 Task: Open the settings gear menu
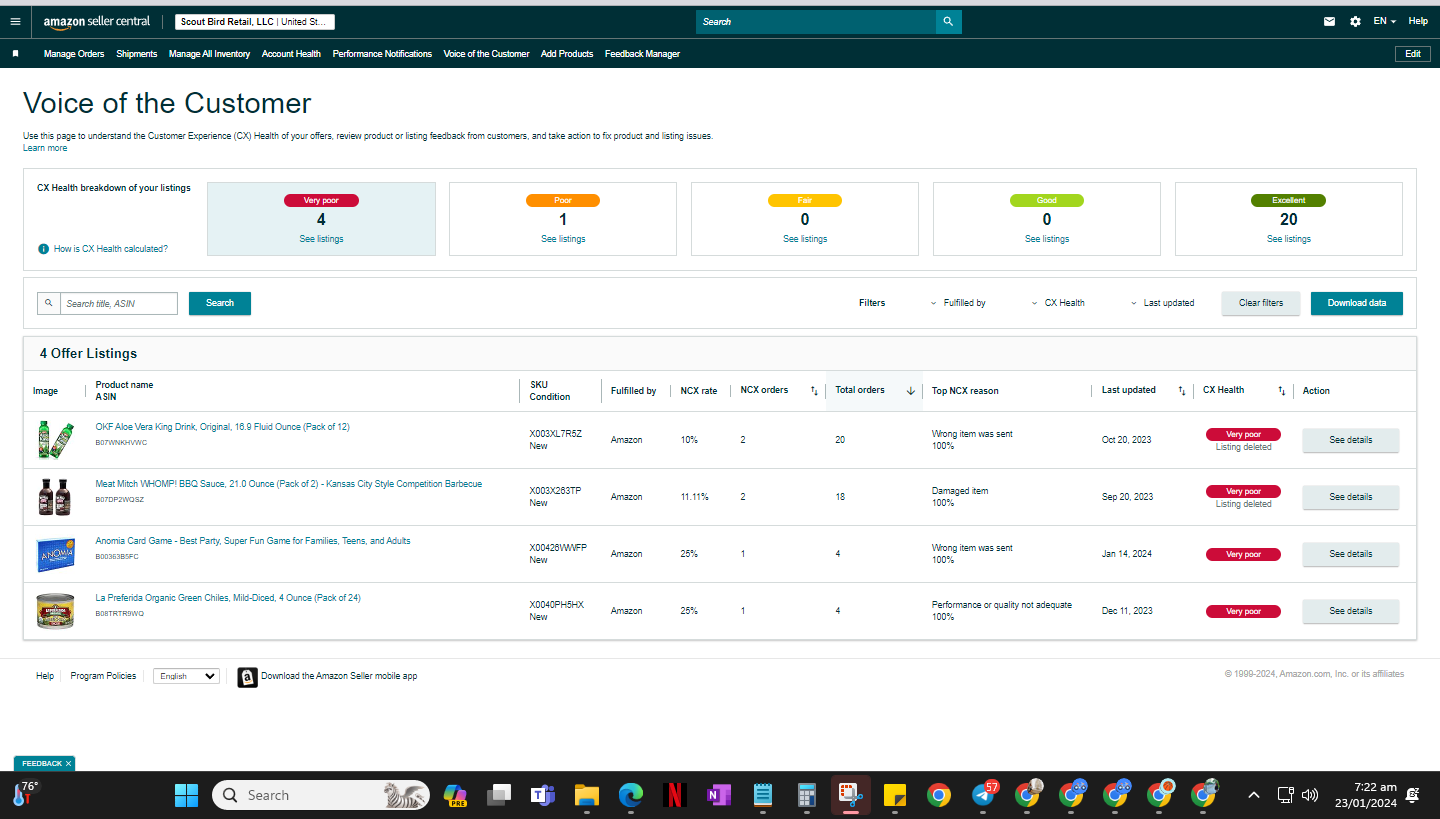[1355, 21]
